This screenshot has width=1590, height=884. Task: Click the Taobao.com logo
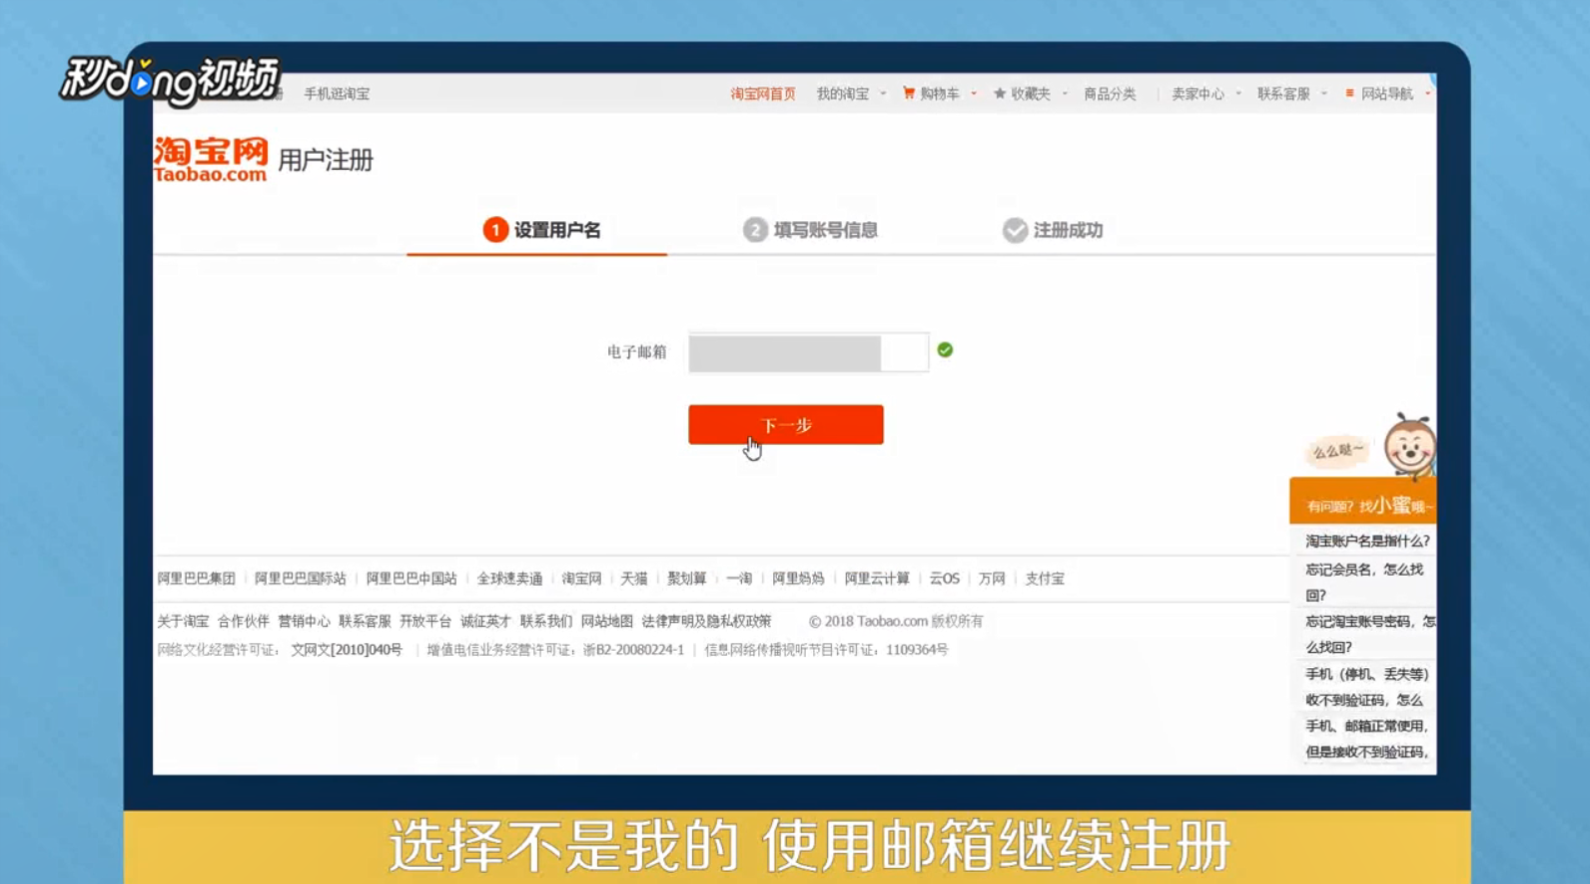tap(211, 160)
